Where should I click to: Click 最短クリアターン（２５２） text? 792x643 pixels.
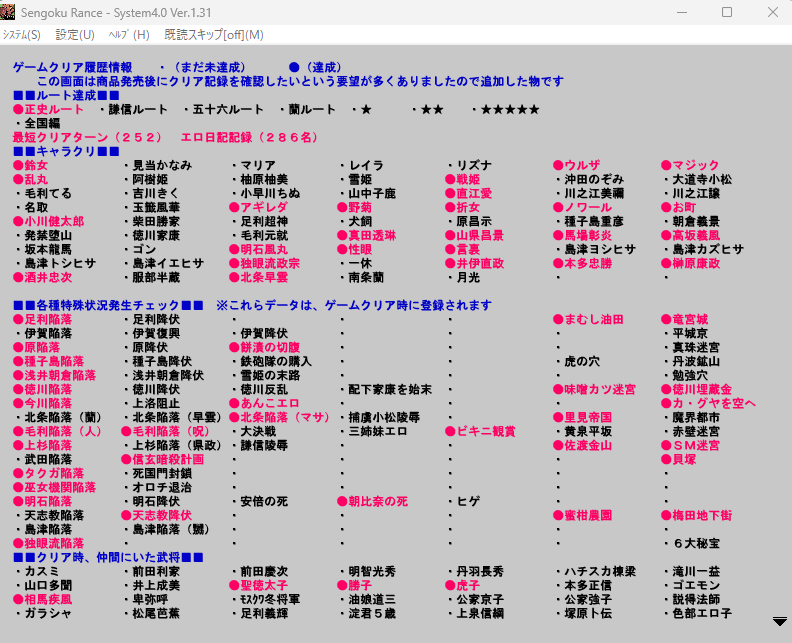pyautogui.click(x=87, y=137)
